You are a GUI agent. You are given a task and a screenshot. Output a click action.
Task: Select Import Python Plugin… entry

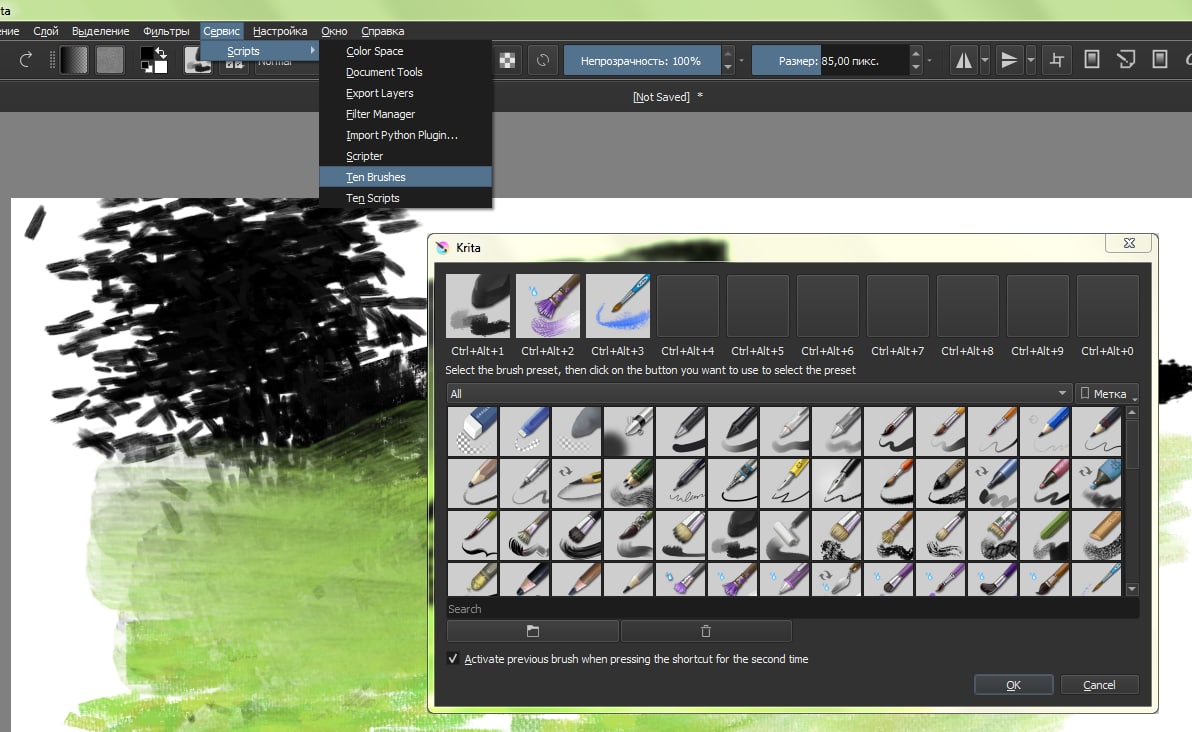click(405, 135)
